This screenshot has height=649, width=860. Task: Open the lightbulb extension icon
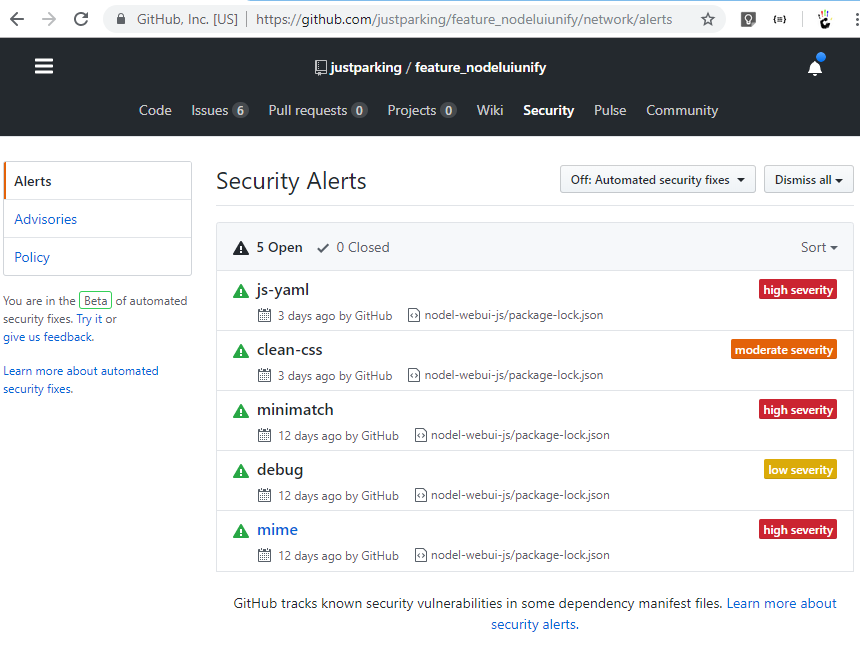pos(748,19)
